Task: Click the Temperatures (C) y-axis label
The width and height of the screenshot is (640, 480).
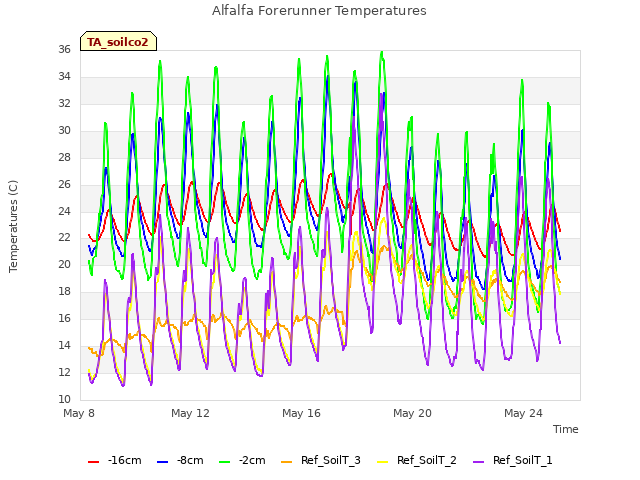Action: click(x=13, y=226)
